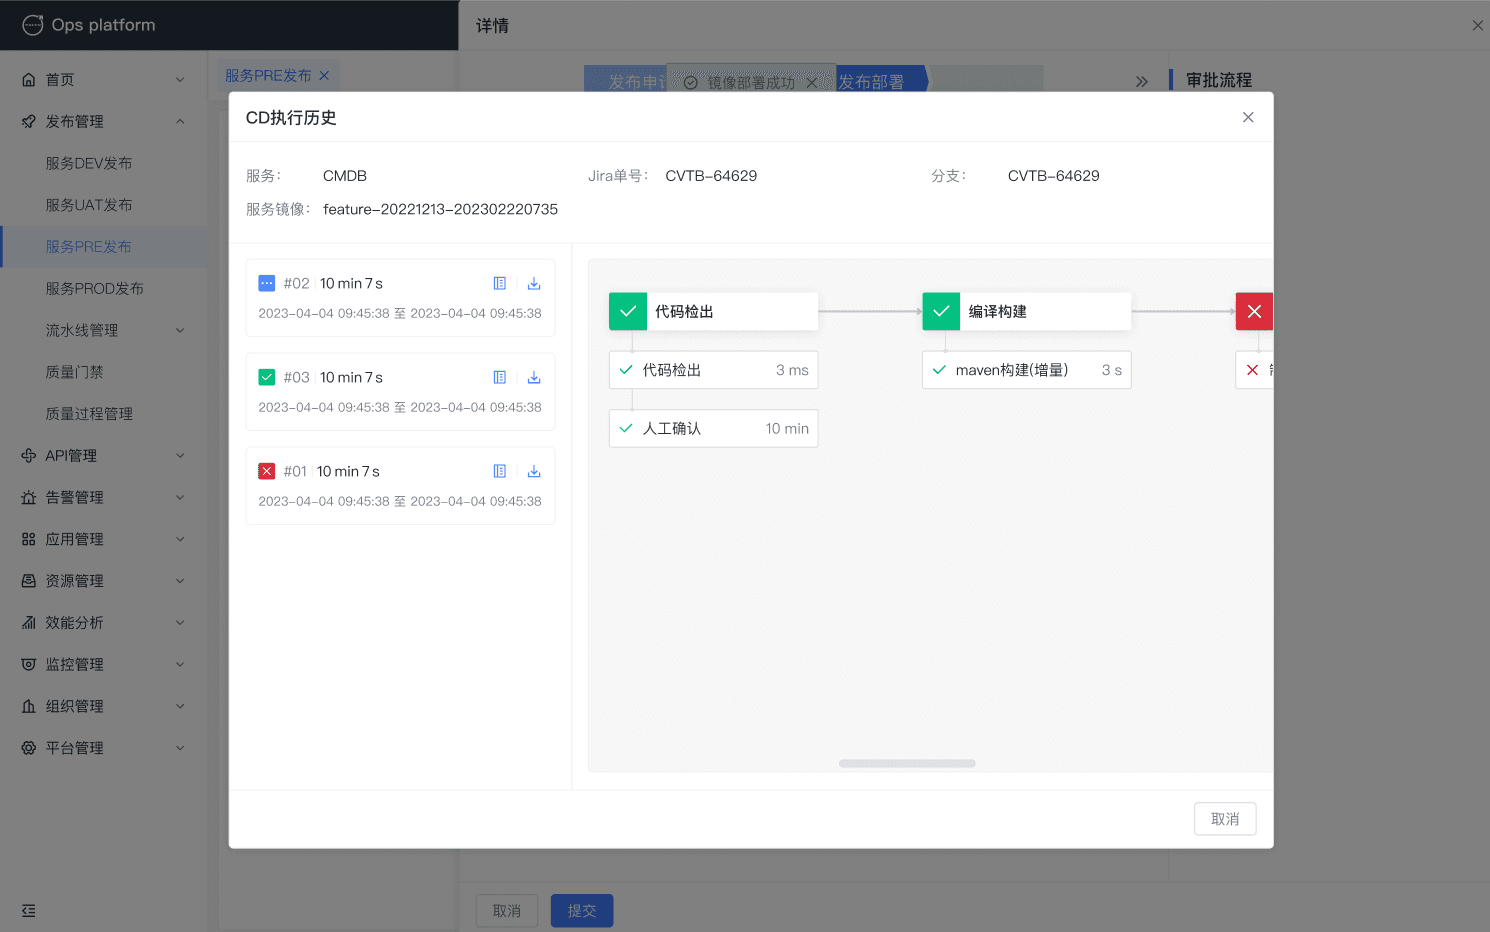The height and width of the screenshot is (932, 1490).
Task: Click the failed red X stage icon
Action: (x=1254, y=312)
